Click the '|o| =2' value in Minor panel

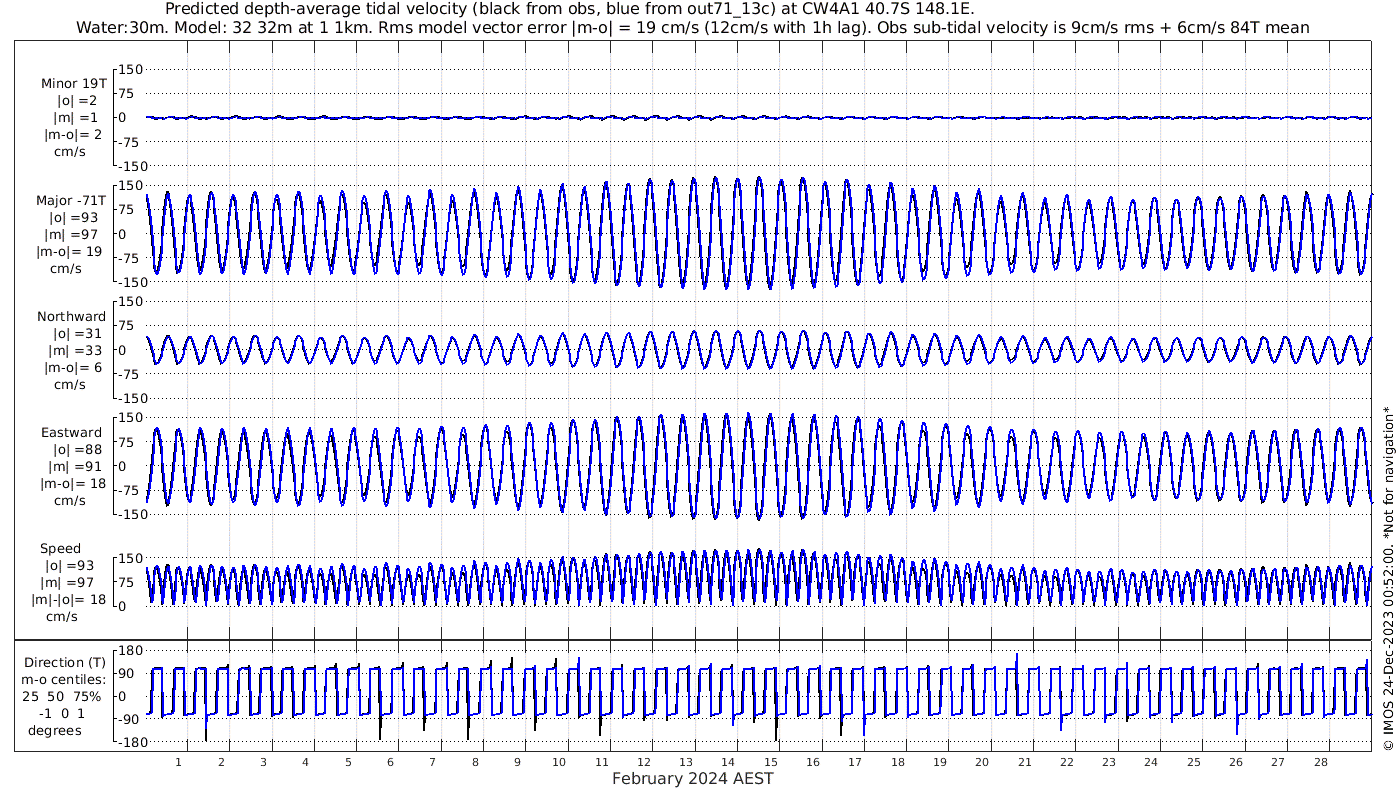click(x=77, y=101)
